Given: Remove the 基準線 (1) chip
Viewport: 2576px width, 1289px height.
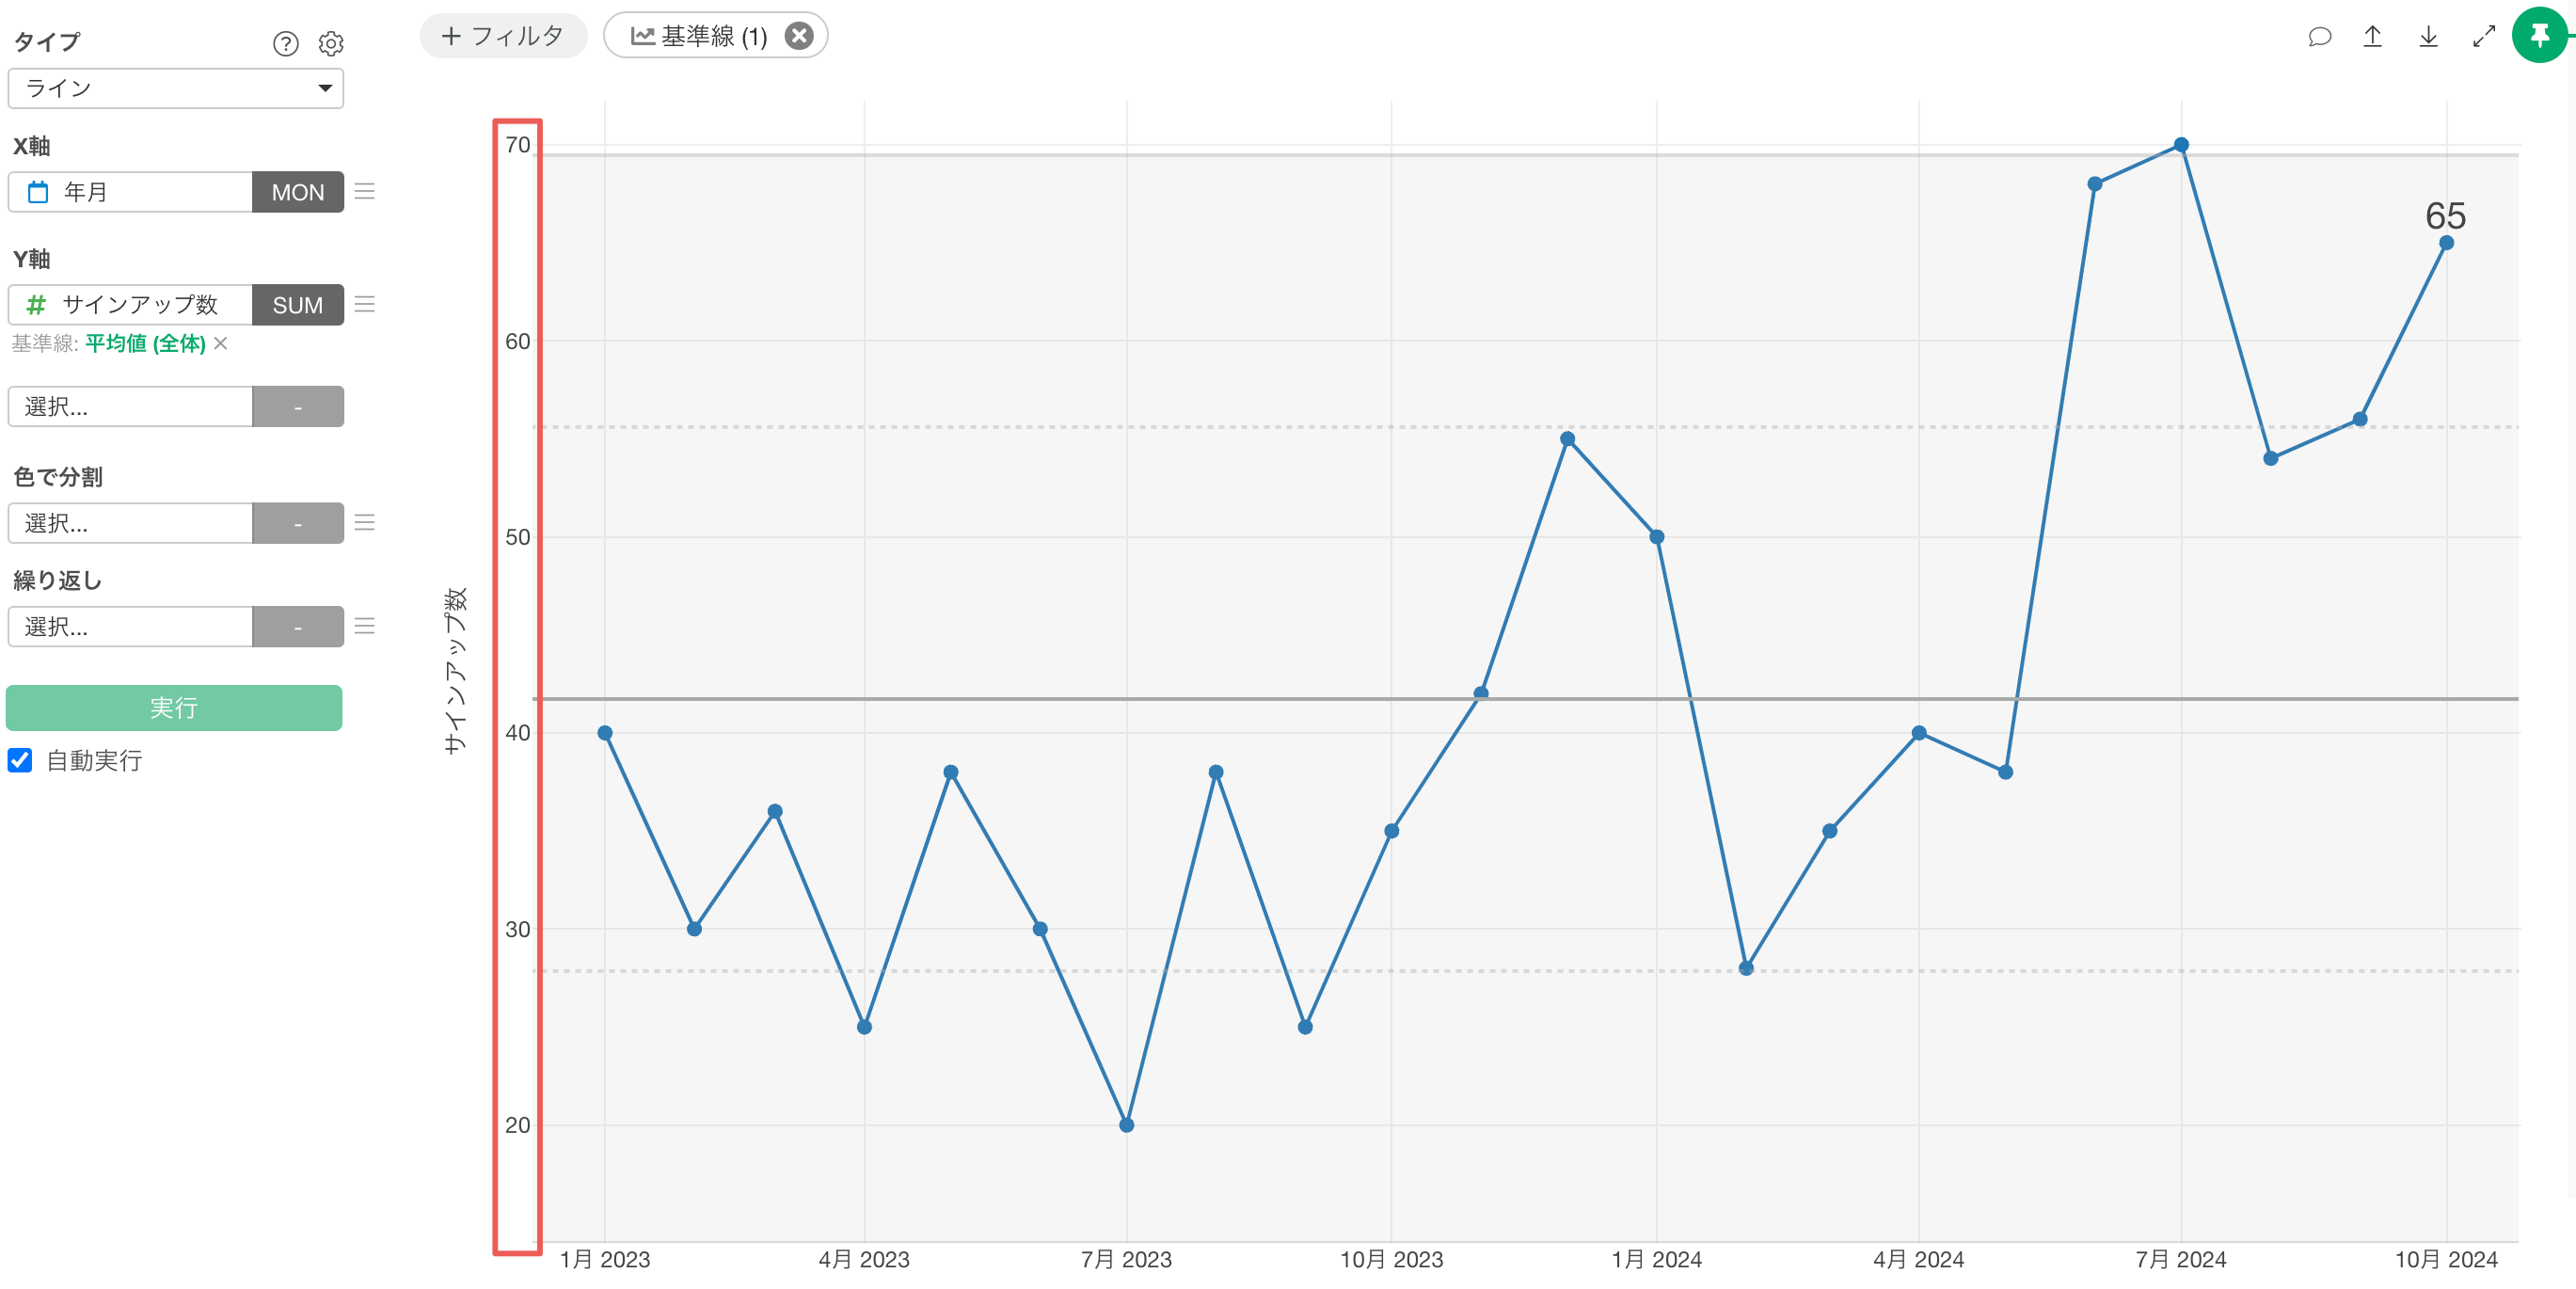Looking at the screenshot, I should [x=799, y=36].
